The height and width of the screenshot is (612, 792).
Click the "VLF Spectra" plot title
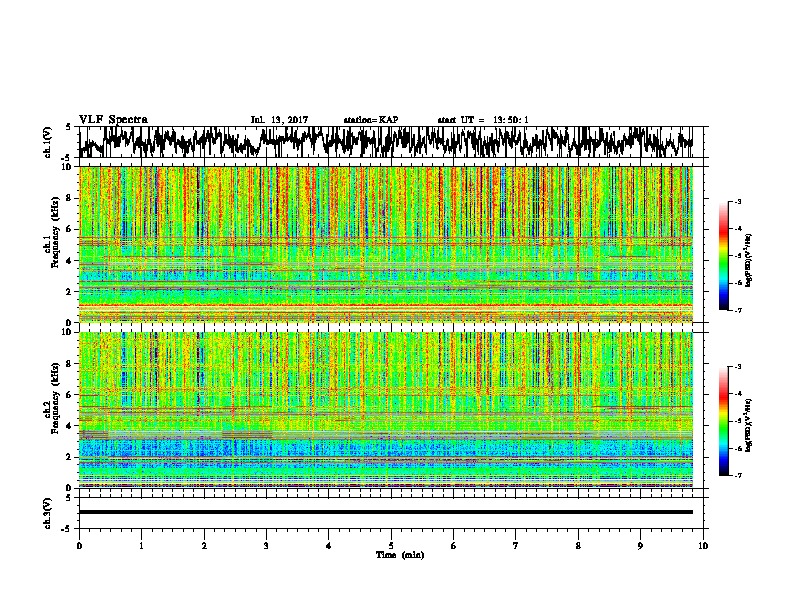[x=113, y=120]
